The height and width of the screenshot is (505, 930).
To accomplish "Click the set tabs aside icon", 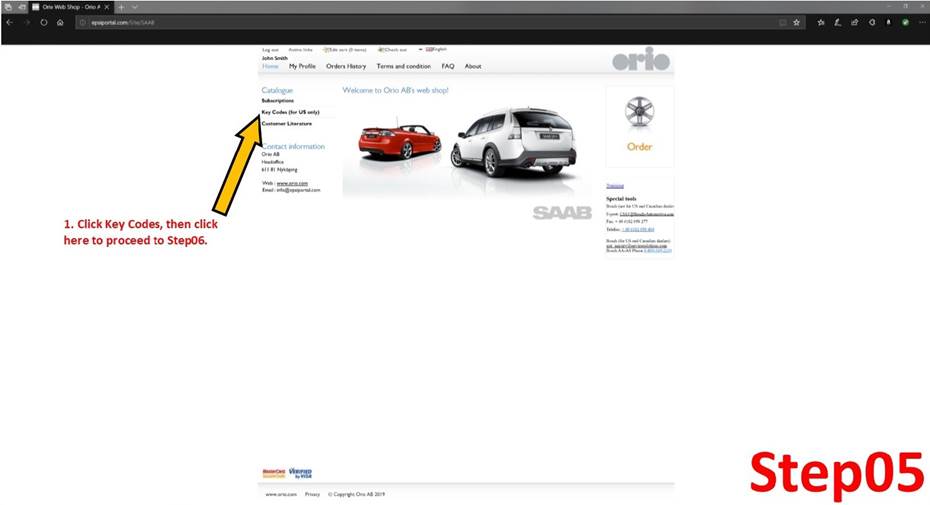I will pos(22,7).
